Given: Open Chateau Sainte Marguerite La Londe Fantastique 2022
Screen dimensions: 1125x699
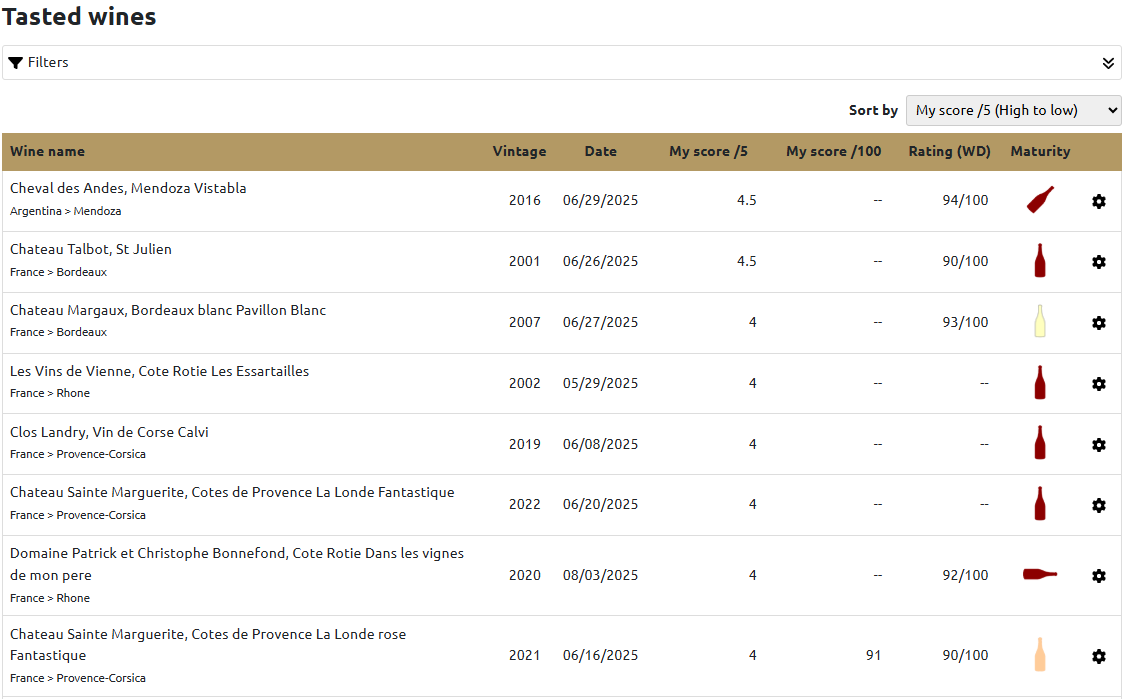Looking at the screenshot, I should click(232, 492).
